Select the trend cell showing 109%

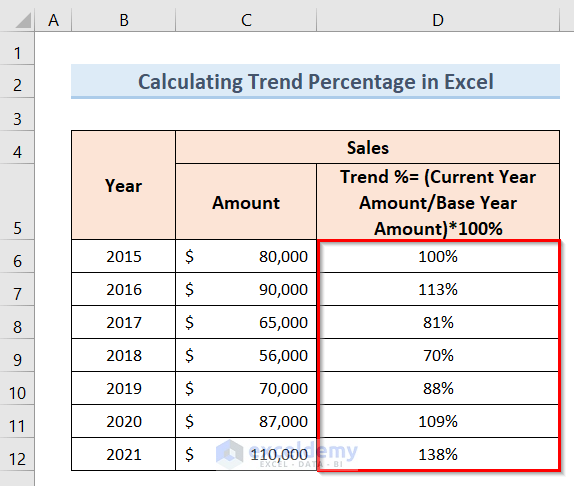coord(438,421)
